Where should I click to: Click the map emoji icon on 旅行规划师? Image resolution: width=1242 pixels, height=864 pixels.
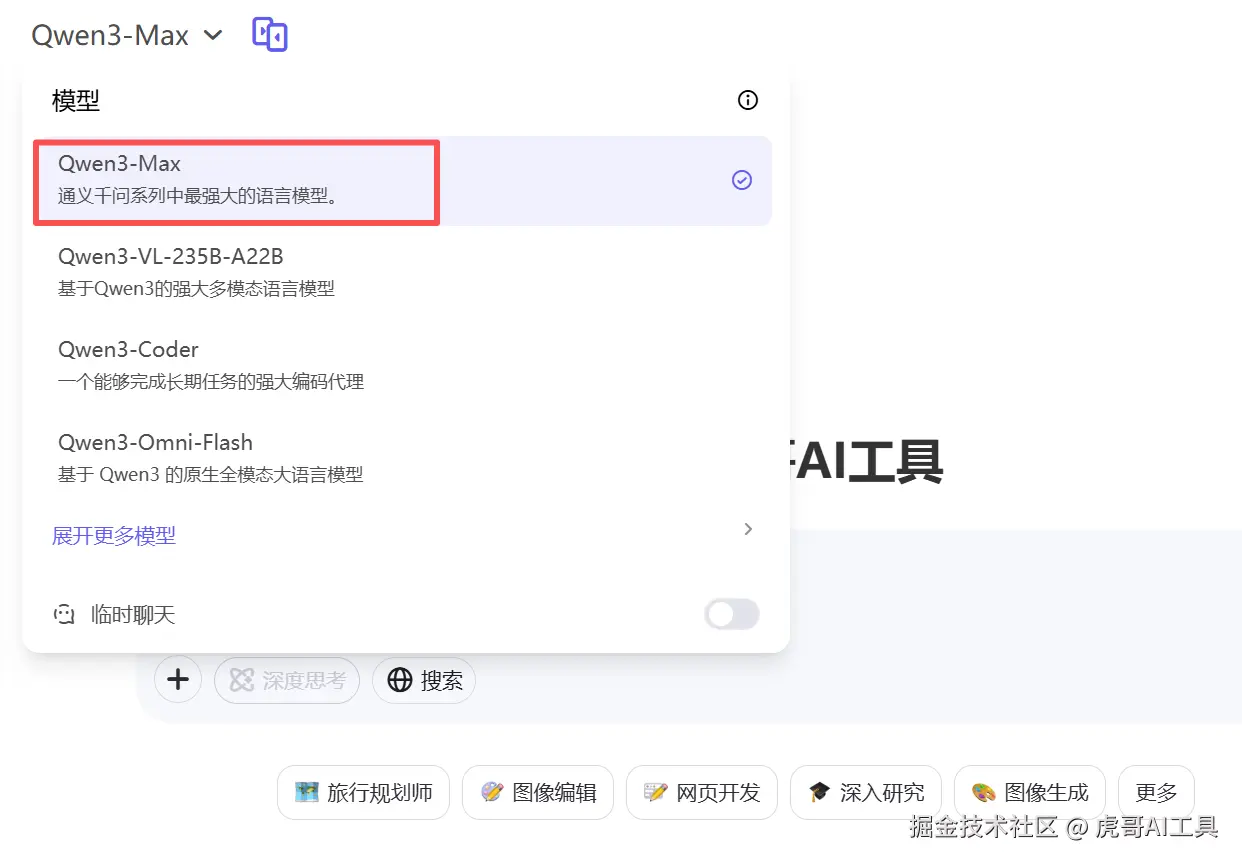307,792
